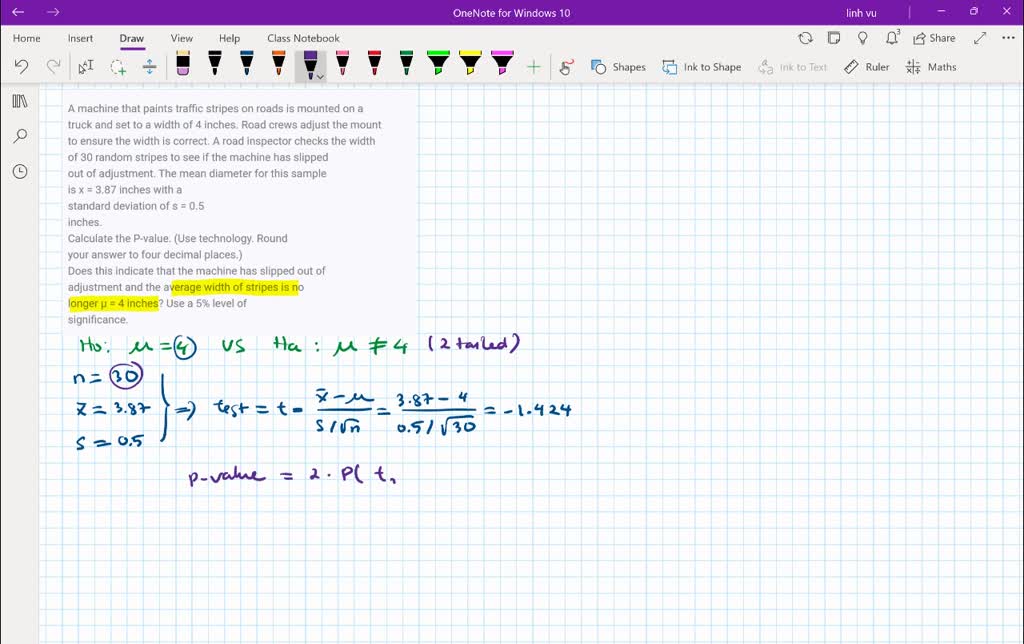This screenshot has width=1024, height=644.
Task: Open the feed pane icon
Action: tap(834, 38)
